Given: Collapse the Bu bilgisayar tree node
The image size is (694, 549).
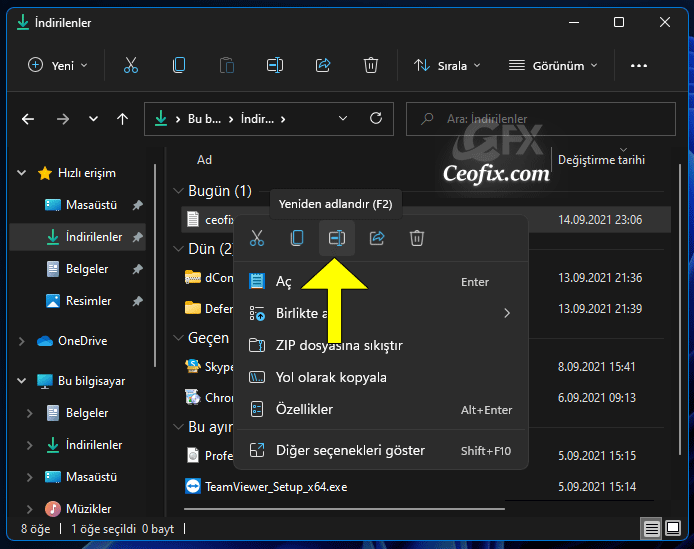Looking at the screenshot, I should pyautogui.click(x=22, y=381).
